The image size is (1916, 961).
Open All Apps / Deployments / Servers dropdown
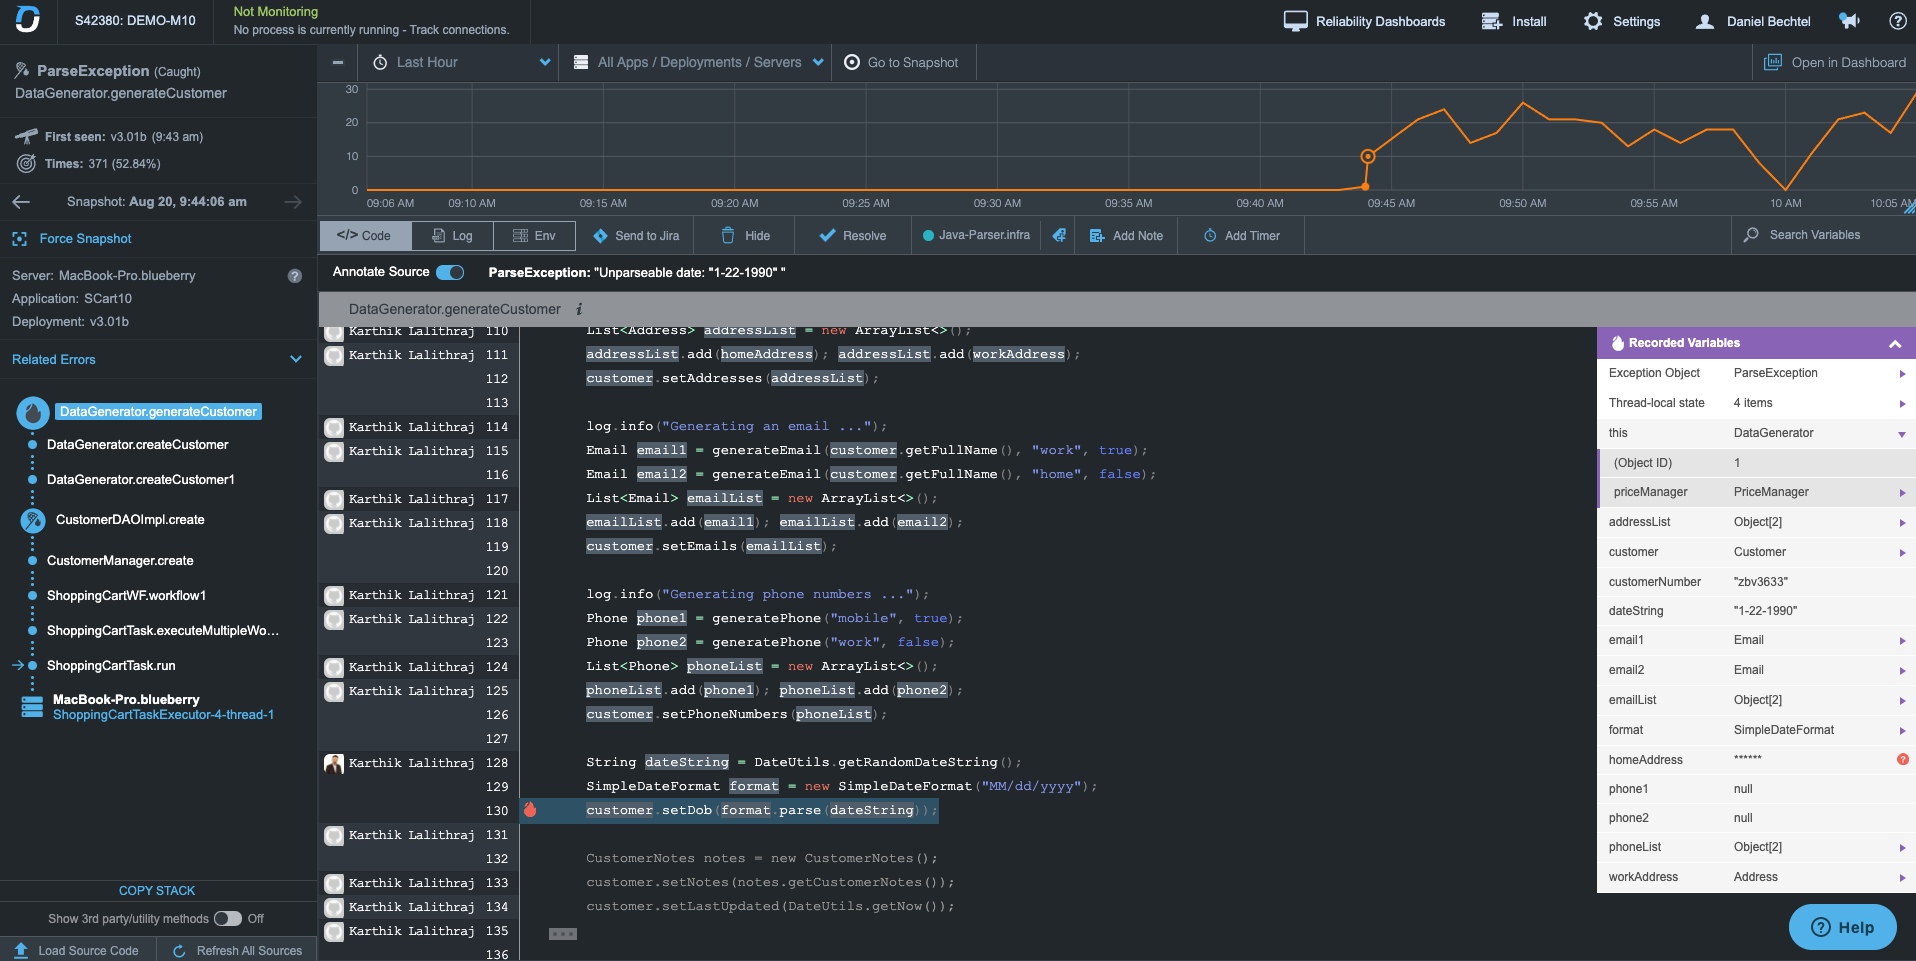click(699, 62)
